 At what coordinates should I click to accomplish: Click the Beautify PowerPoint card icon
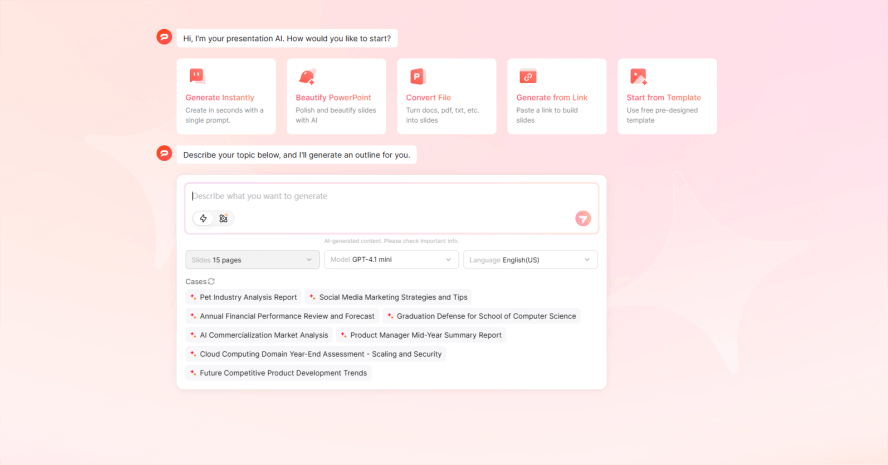click(x=307, y=76)
